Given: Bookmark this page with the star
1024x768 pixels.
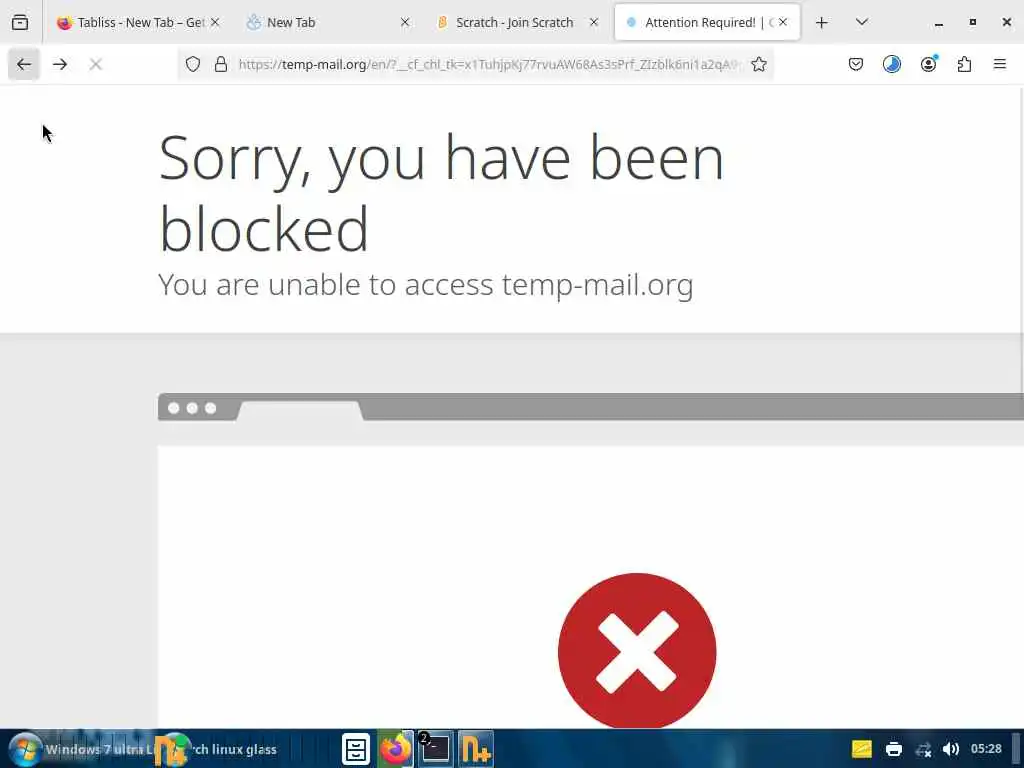Looking at the screenshot, I should coord(758,64).
